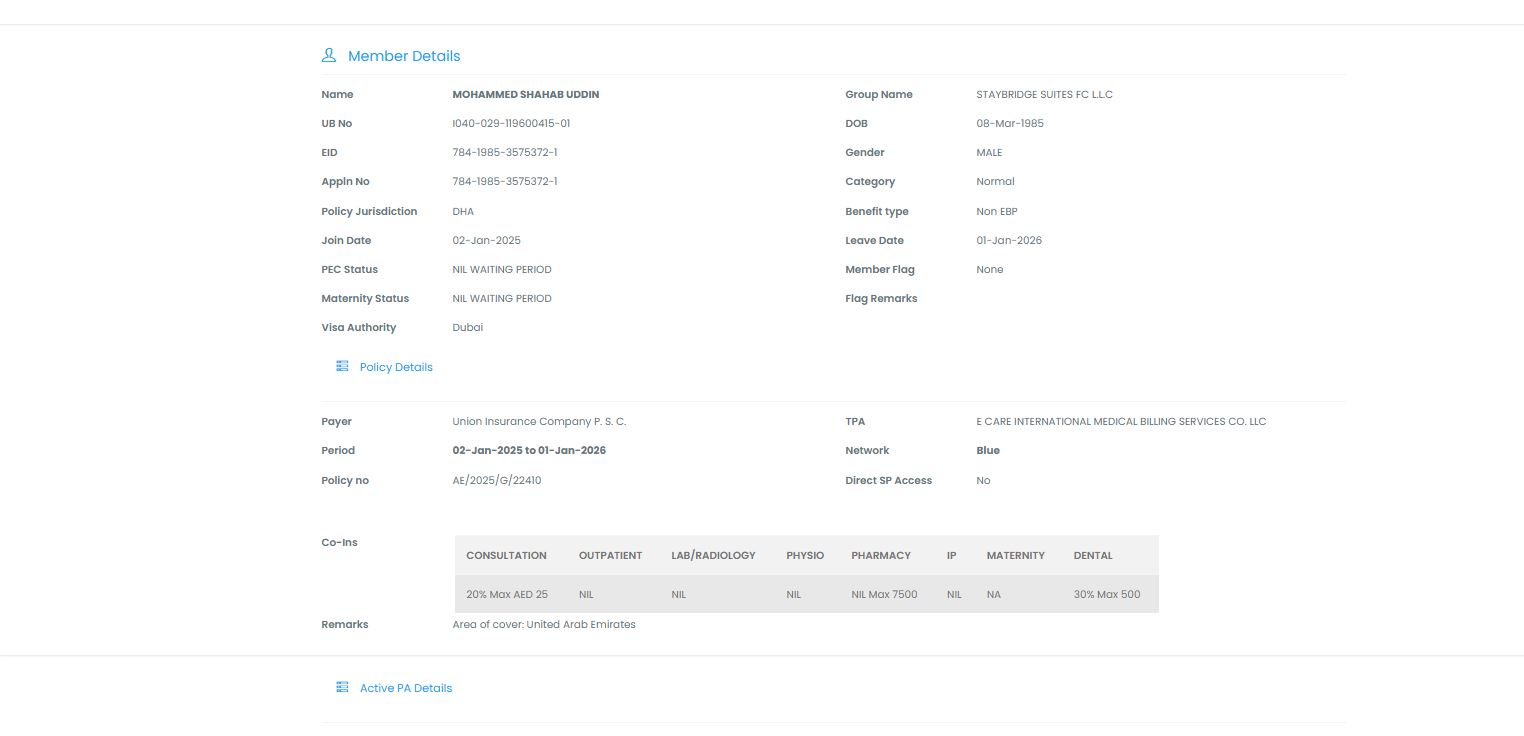Click the Leave Date value 01-Jan-2026

[x=1009, y=240]
